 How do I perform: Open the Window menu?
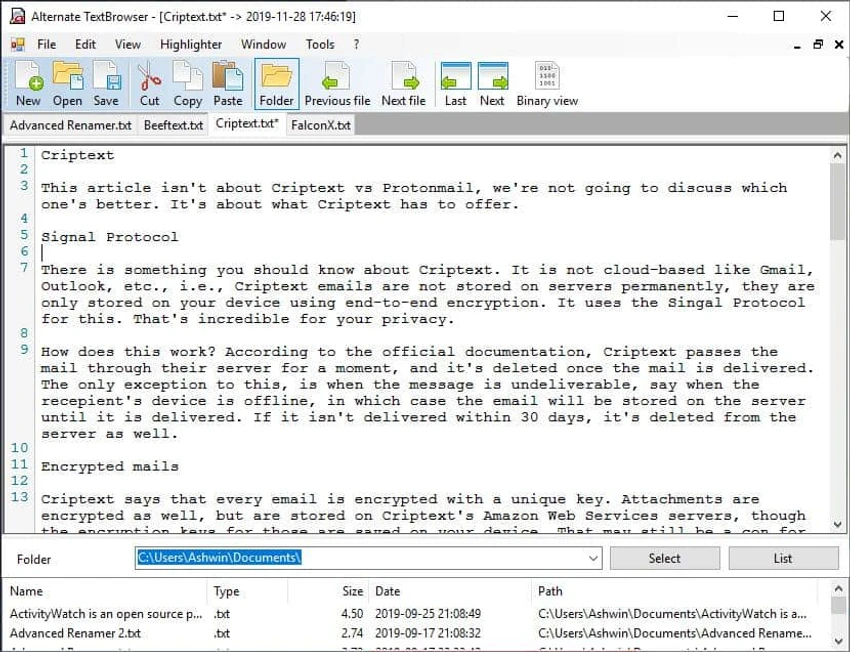pos(263,44)
